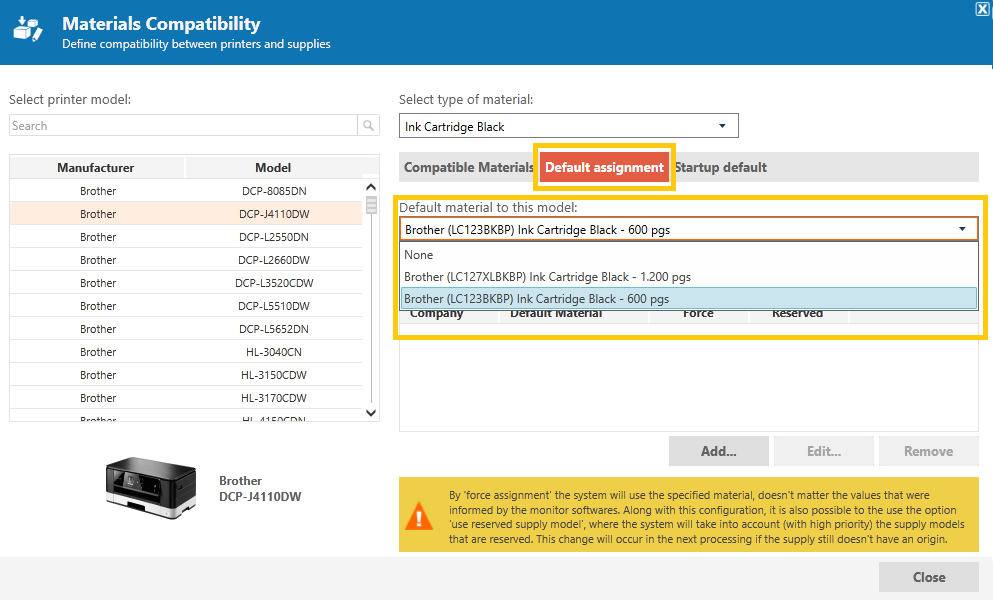Open the Default assignment tab
Screen dimensions: 993x600
click(x=604, y=167)
